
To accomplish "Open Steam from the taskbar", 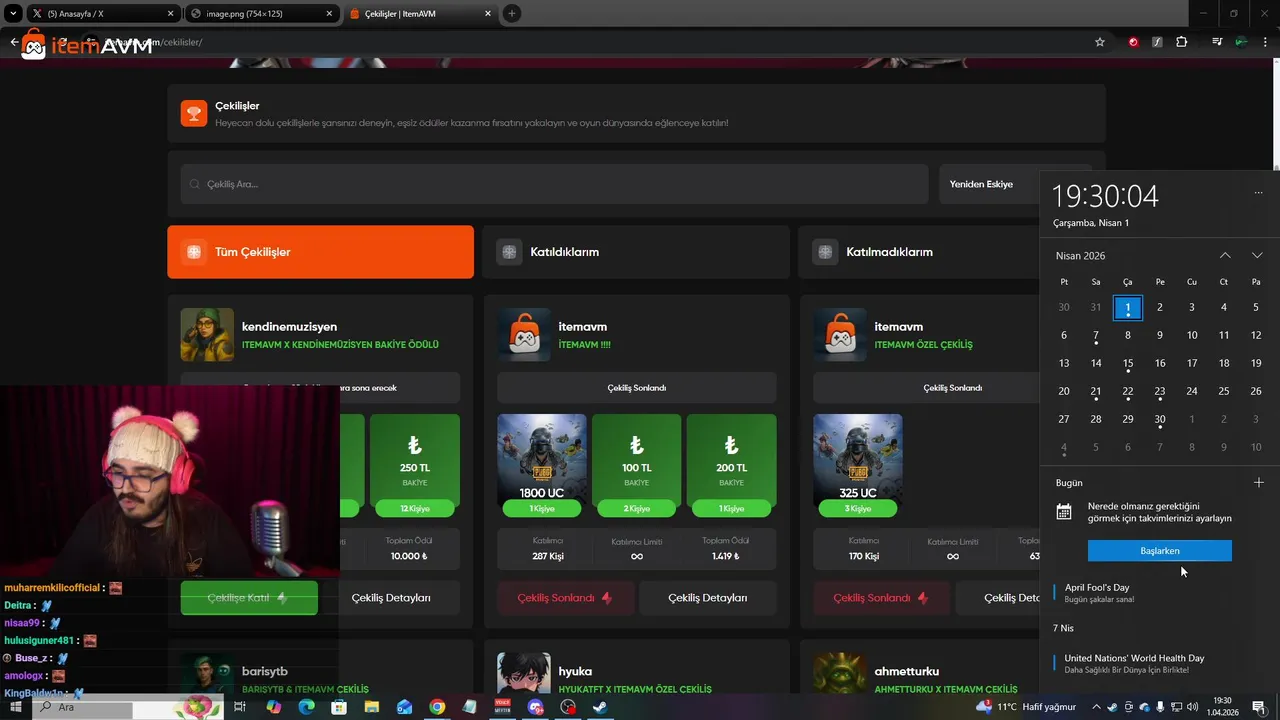I will tap(600, 707).
